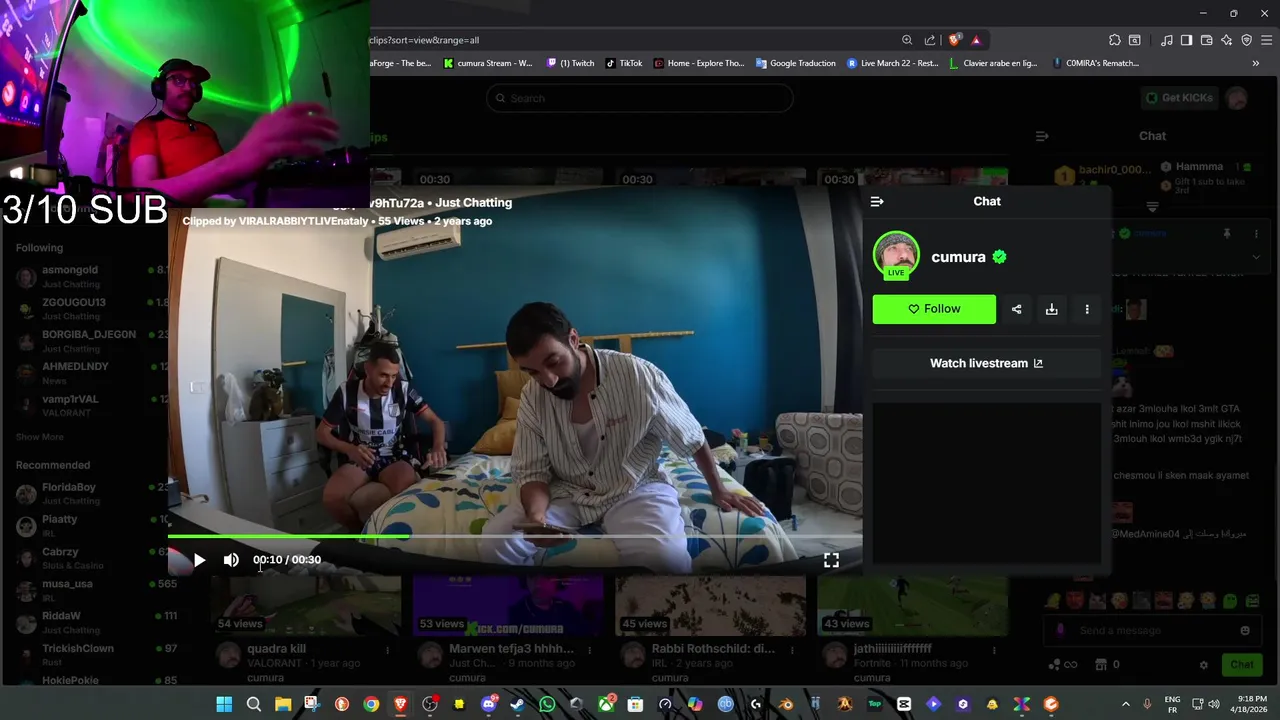This screenshot has height=720, width=1280.
Task: Open the Watch livestream link
Action: [x=986, y=363]
